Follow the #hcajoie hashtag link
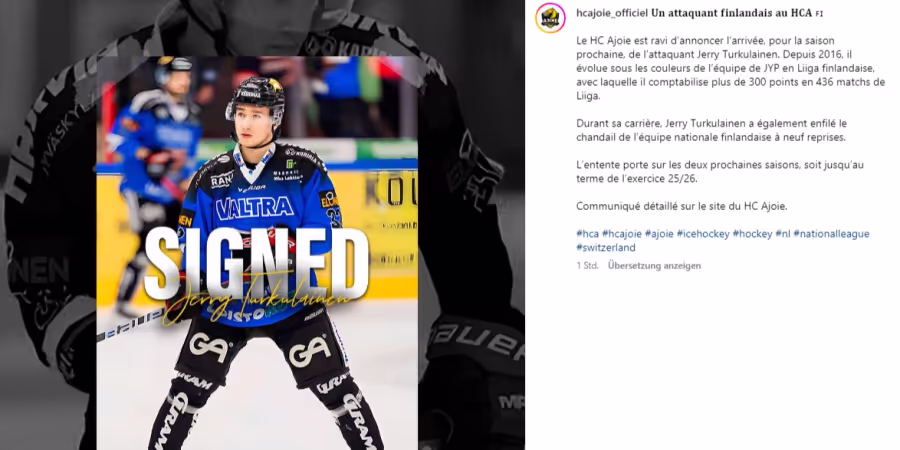The width and height of the screenshot is (900, 450). [622, 234]
